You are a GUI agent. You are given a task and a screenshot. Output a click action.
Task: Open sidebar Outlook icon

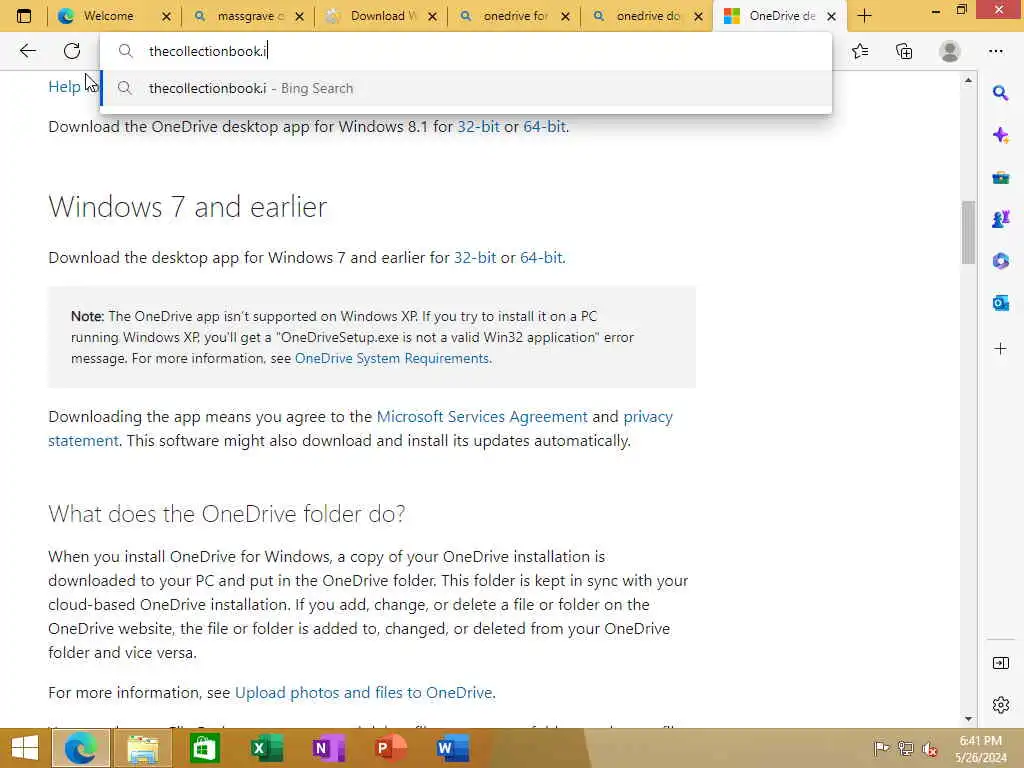pyautogui.click(x=1000, y=304)
